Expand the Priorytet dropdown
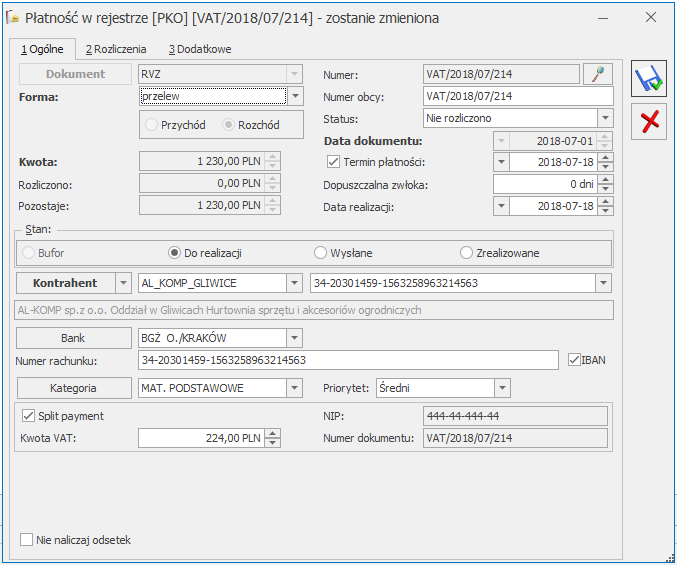This screenshot has width=677, height=565. [x=501, y=388]
